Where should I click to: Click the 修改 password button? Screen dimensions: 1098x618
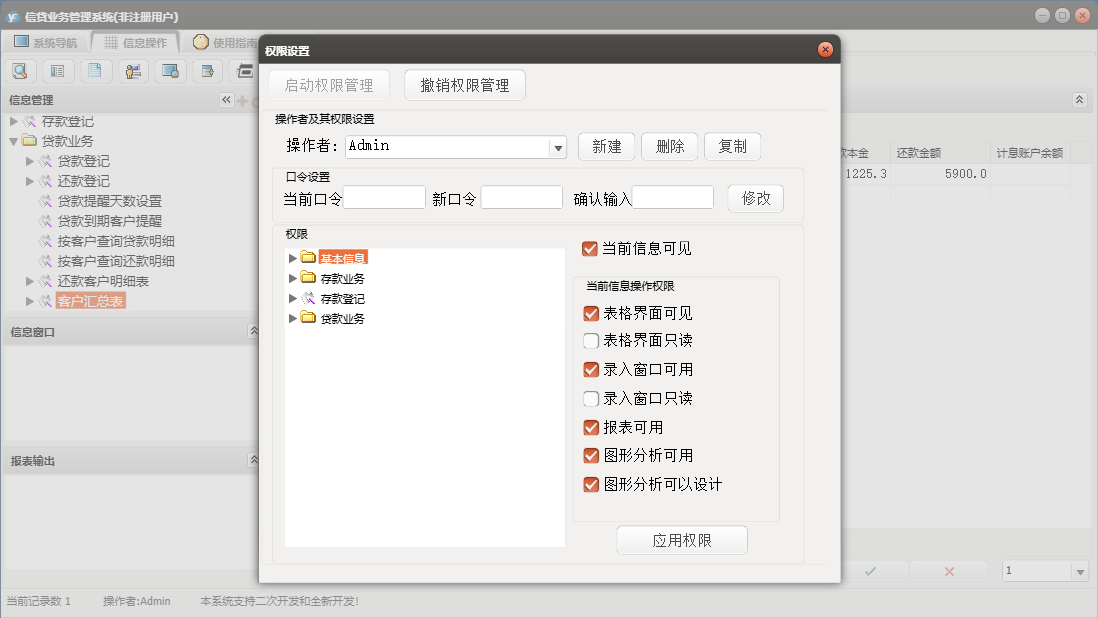756,198
